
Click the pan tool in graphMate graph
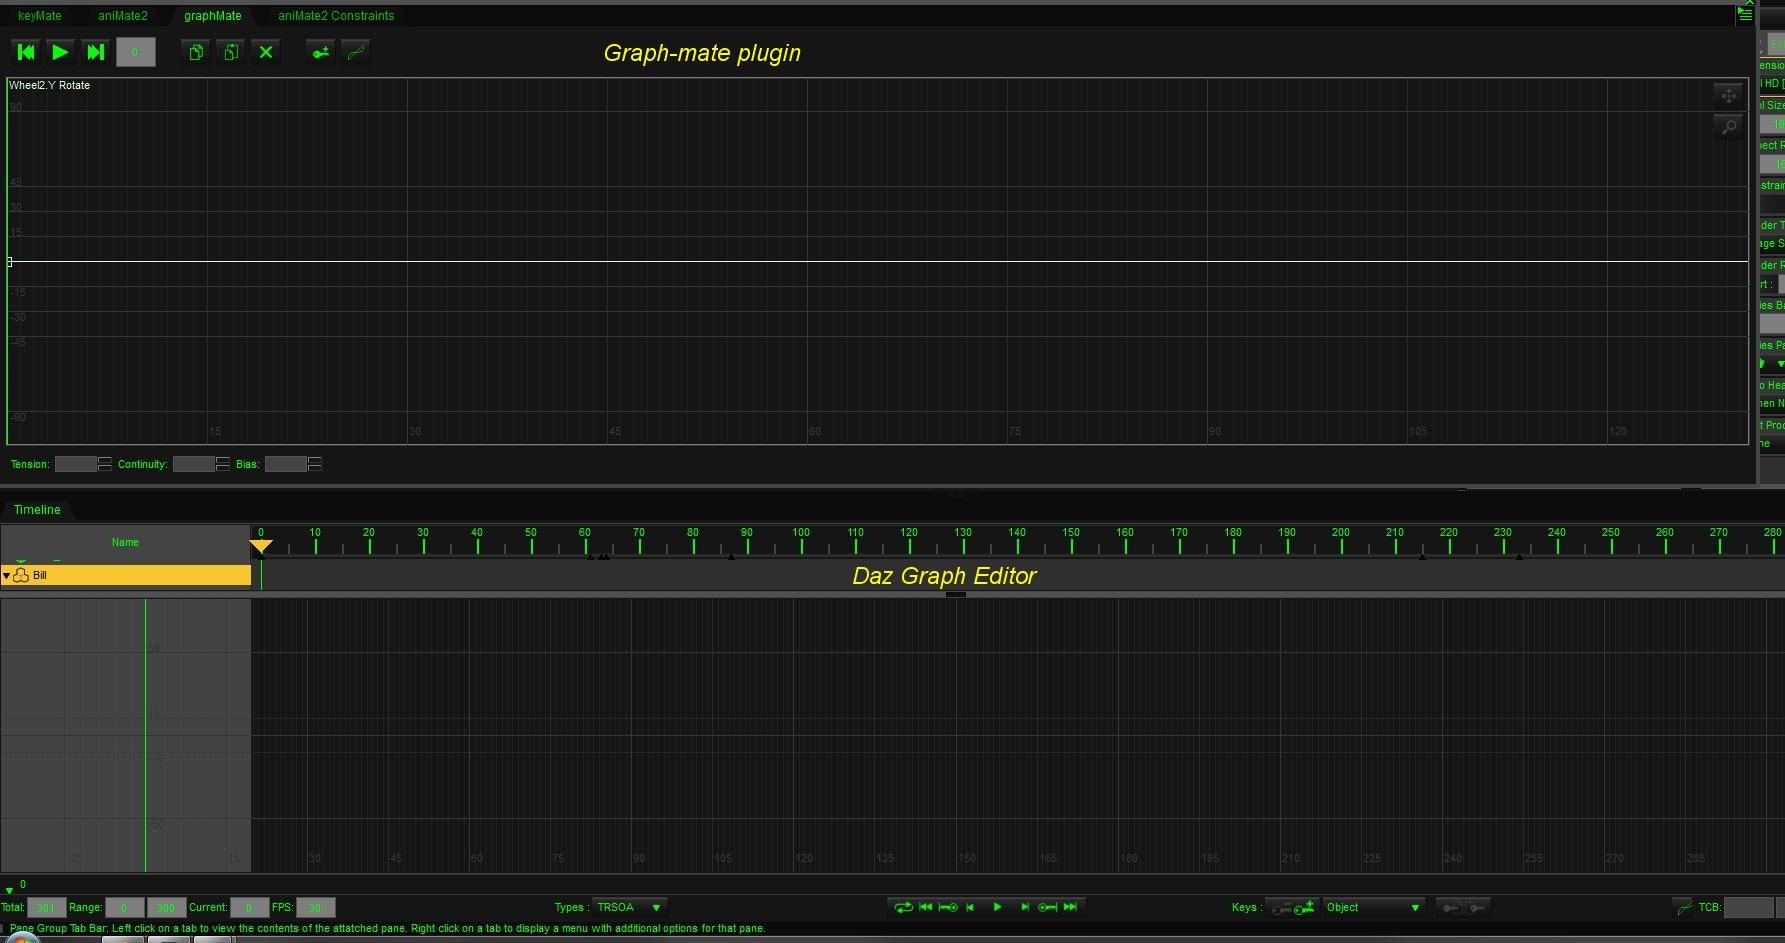pos(1729,96)
